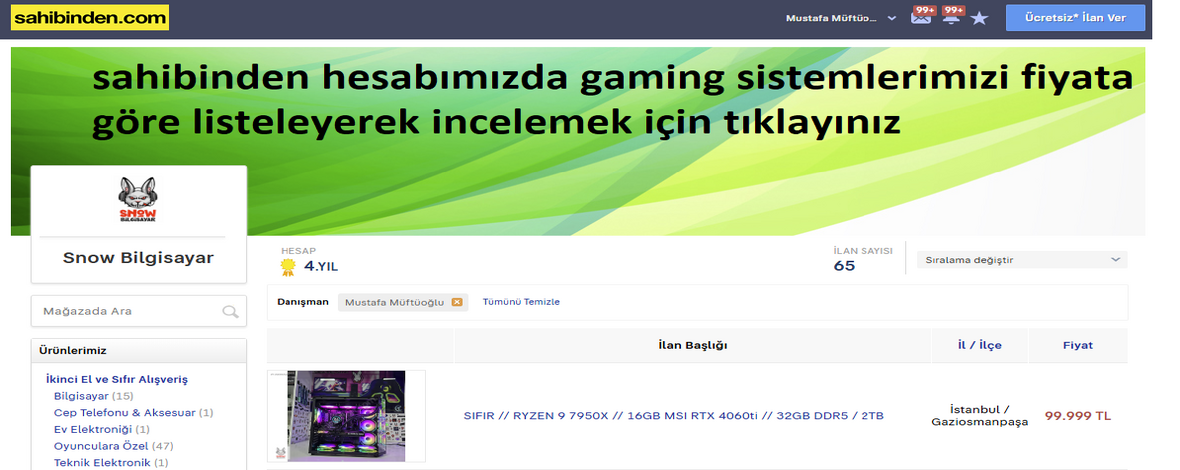
Task: Focus the Mağazada Ara search field
Action: point(138,311)
